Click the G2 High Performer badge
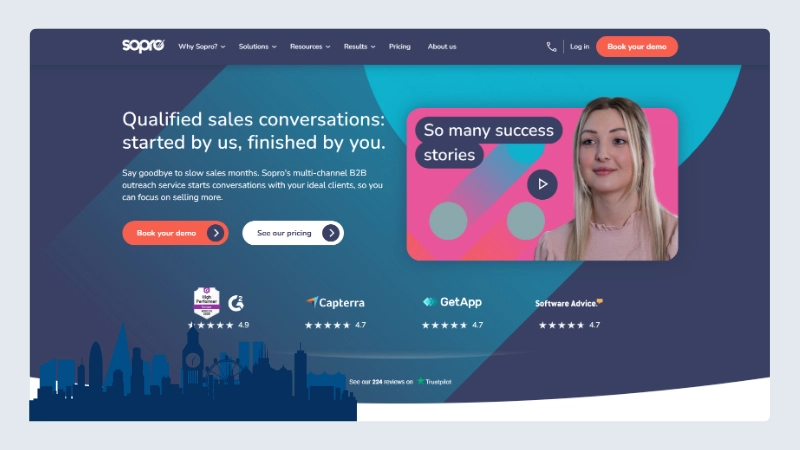Screen dimensions: 800x450 pyautogui.click(x=207, y=303)
